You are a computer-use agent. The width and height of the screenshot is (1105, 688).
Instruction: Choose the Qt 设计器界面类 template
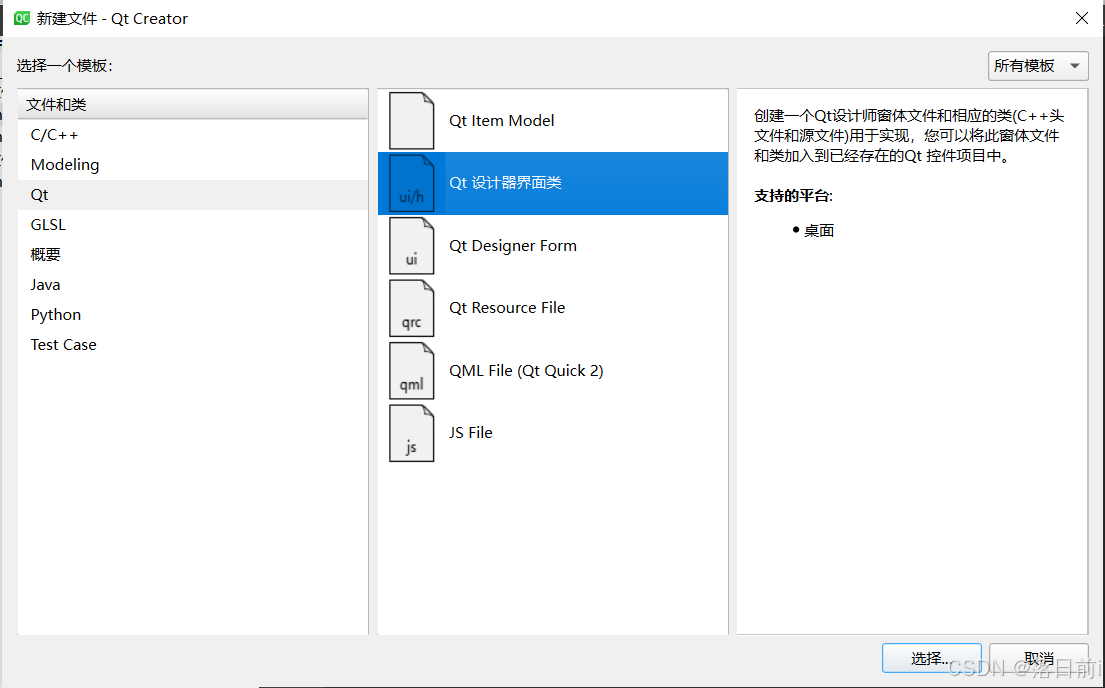tap(552, 183)
